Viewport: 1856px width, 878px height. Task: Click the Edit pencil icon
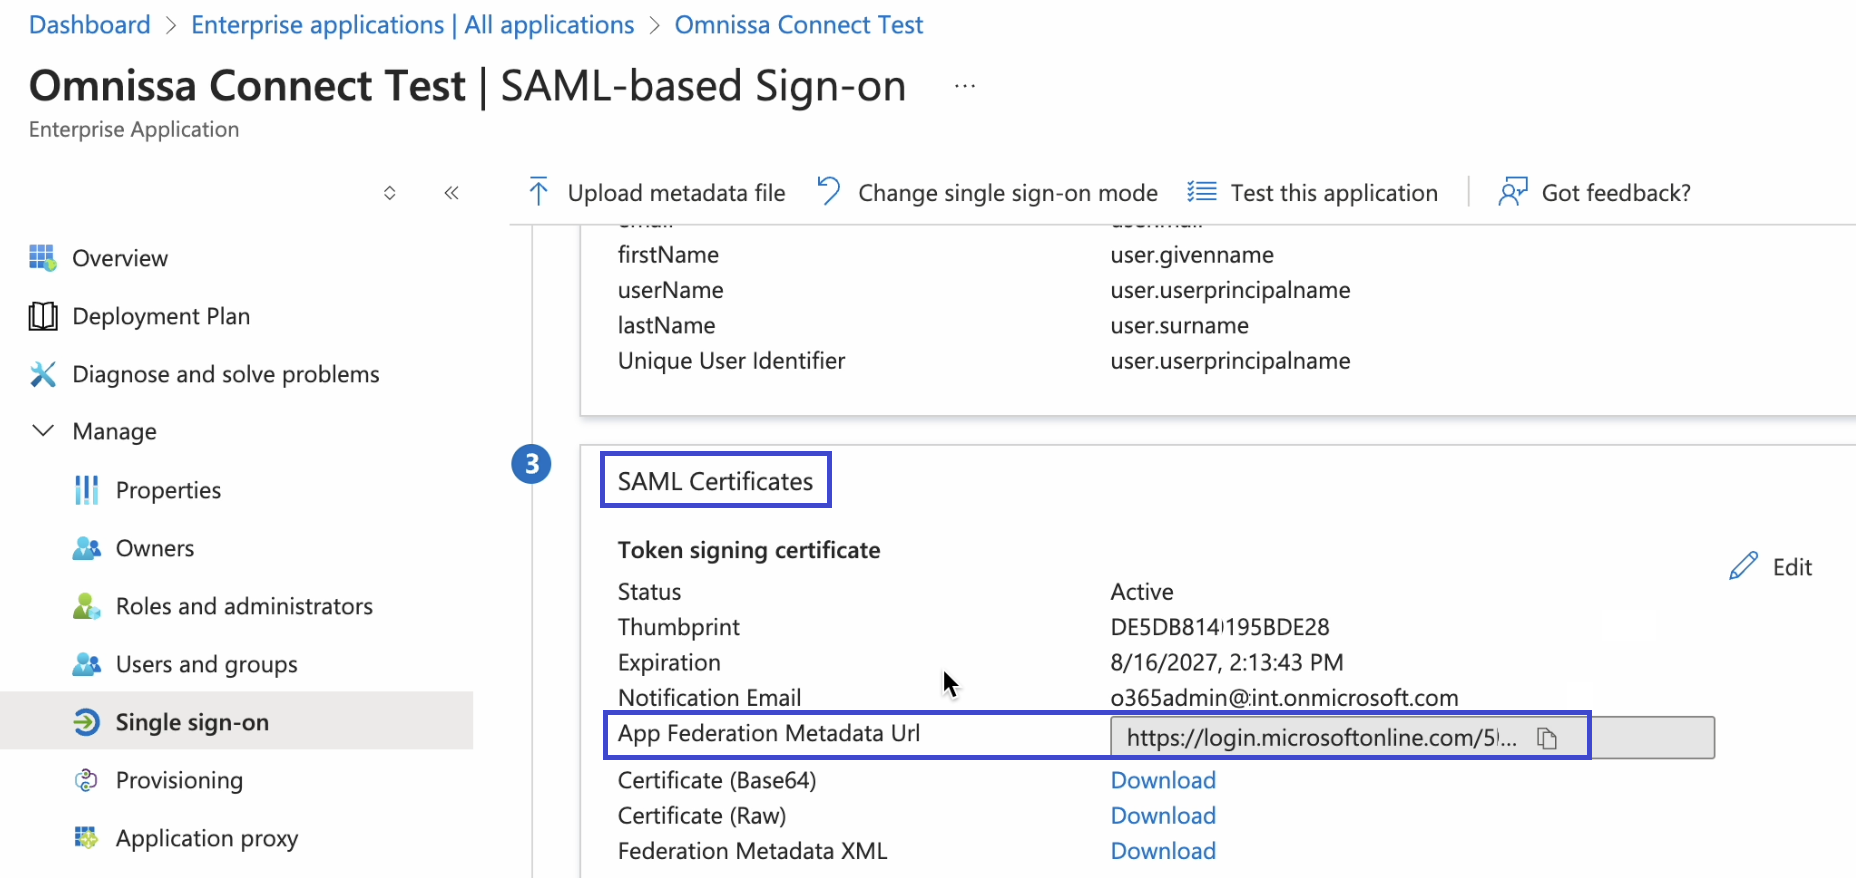[x=1743, y=566]
